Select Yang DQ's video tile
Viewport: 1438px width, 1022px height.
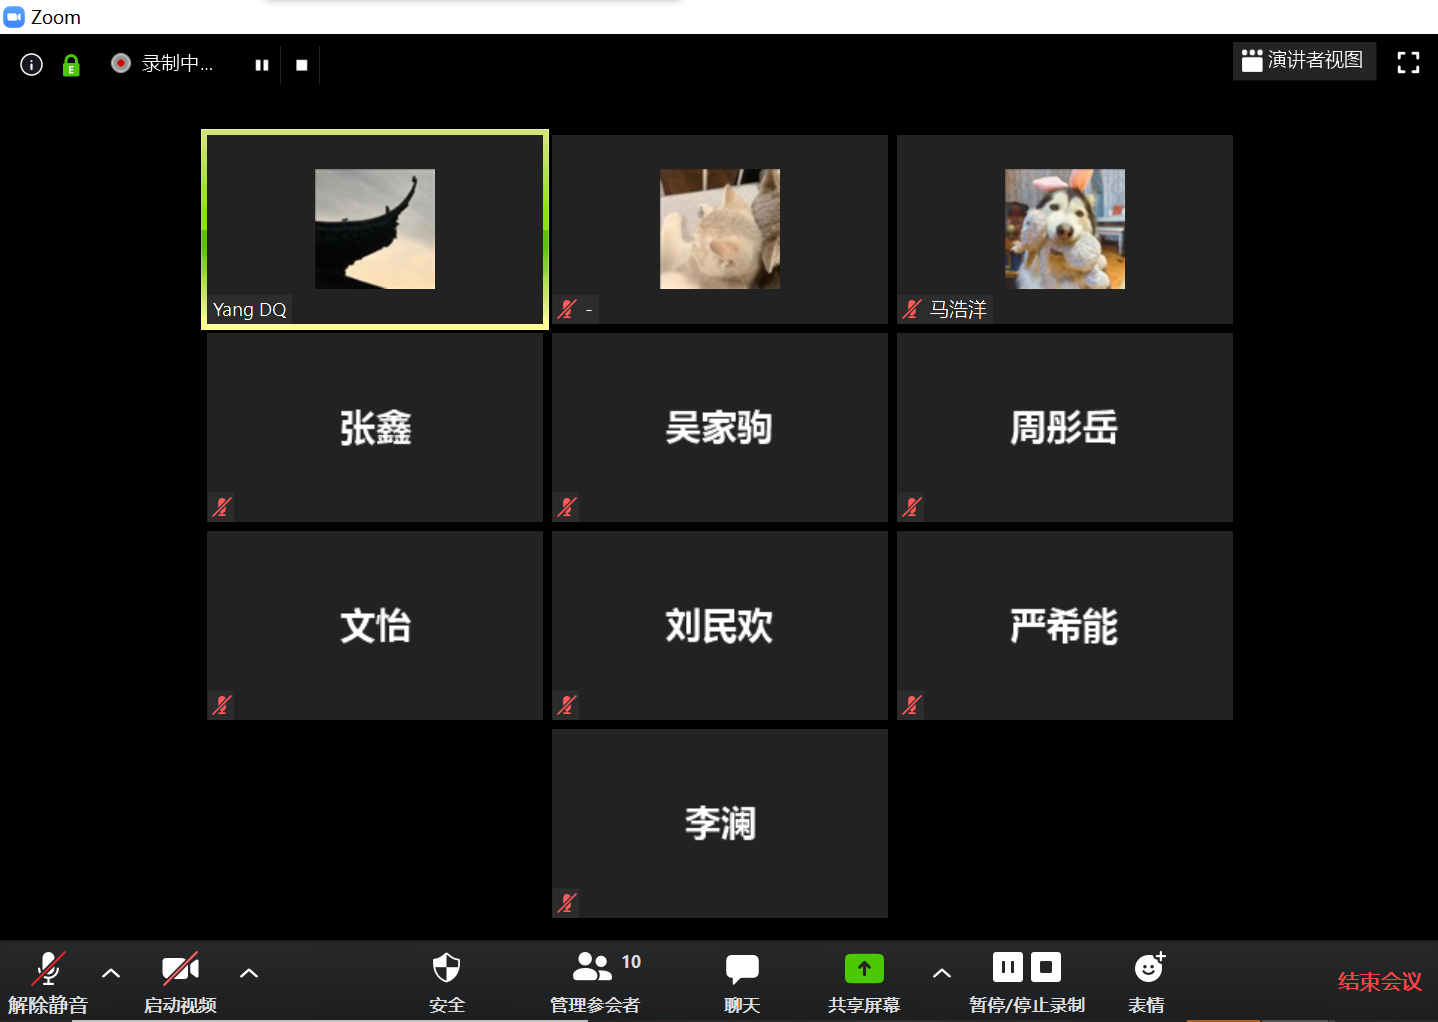click(x=375, y=229)
